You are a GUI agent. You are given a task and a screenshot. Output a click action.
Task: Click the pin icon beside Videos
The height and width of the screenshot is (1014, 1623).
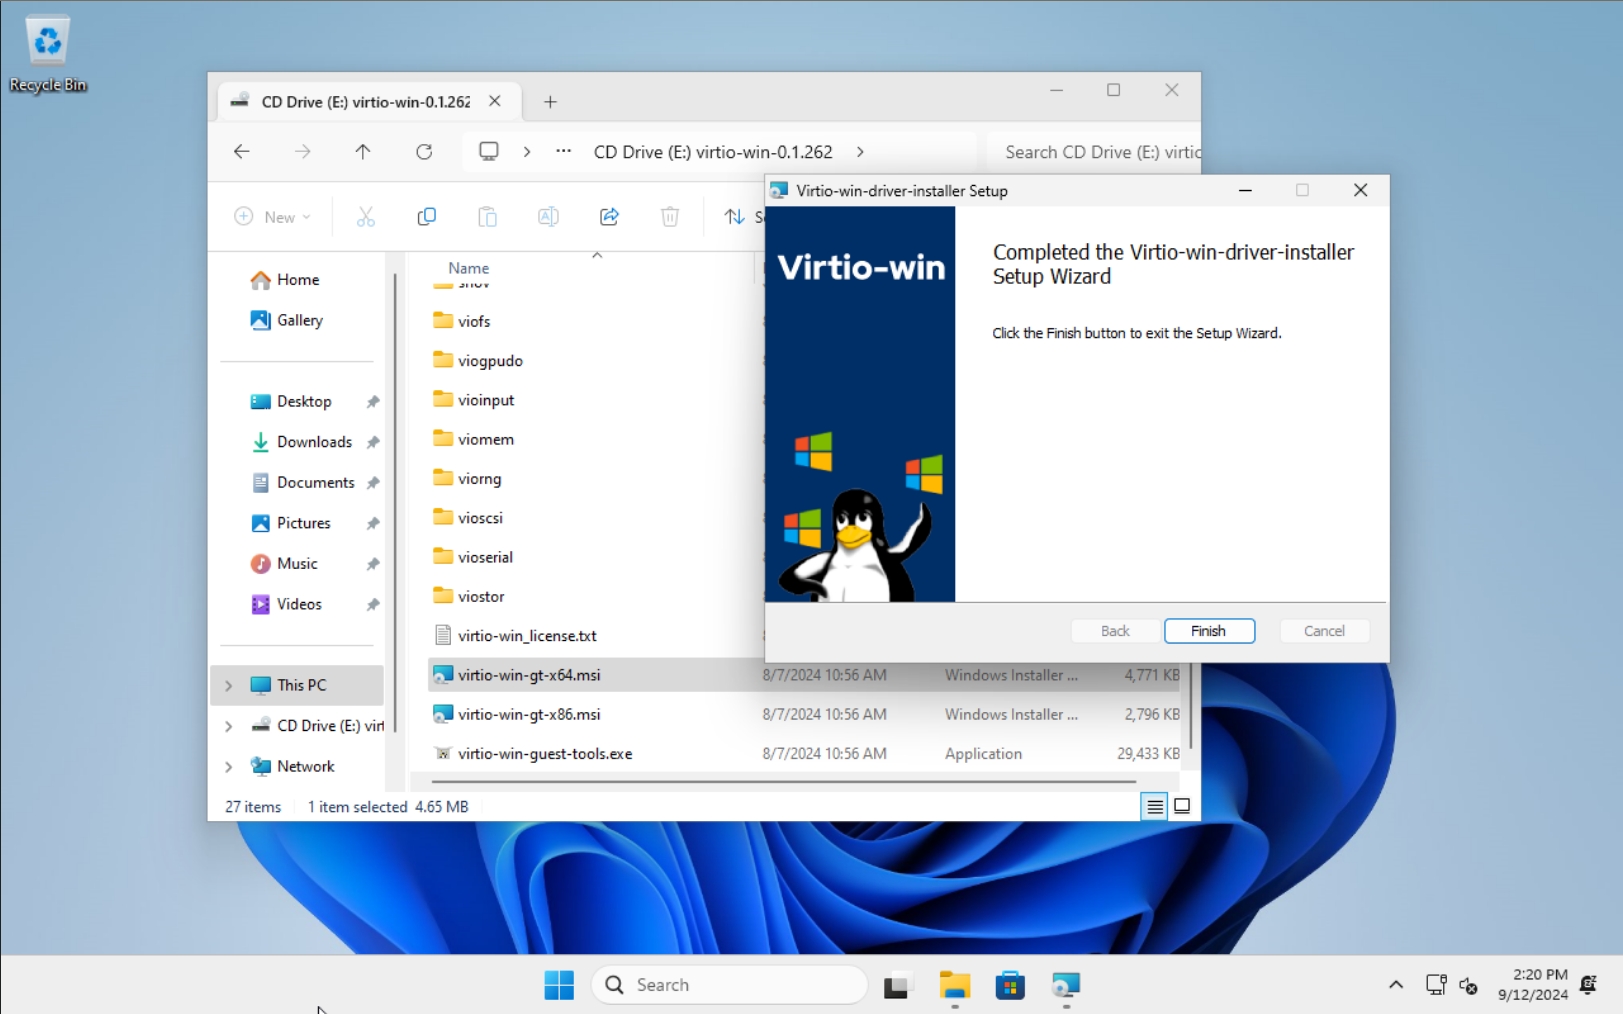coord(373,605)
